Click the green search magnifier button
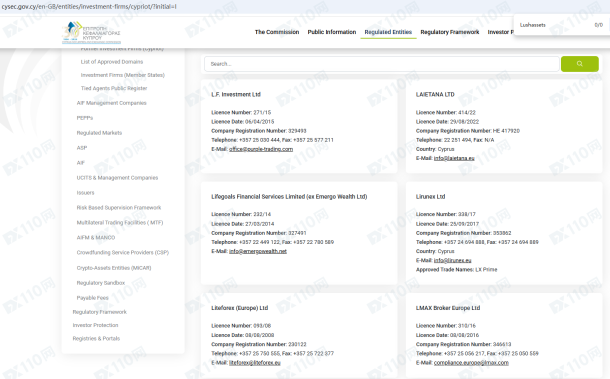The width and height of the screenshot is (610, 379). pyautogui.click(x=580, y=64)
